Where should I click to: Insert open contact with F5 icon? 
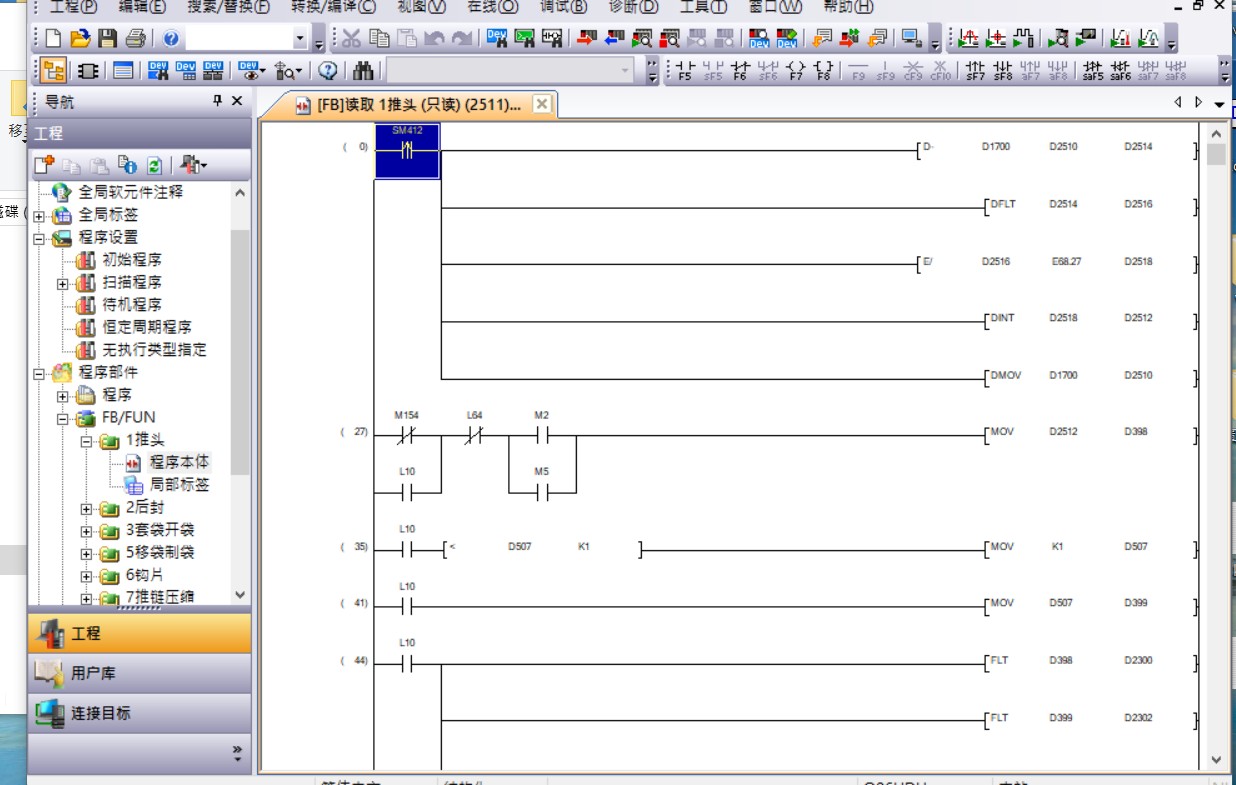(684, 71)
